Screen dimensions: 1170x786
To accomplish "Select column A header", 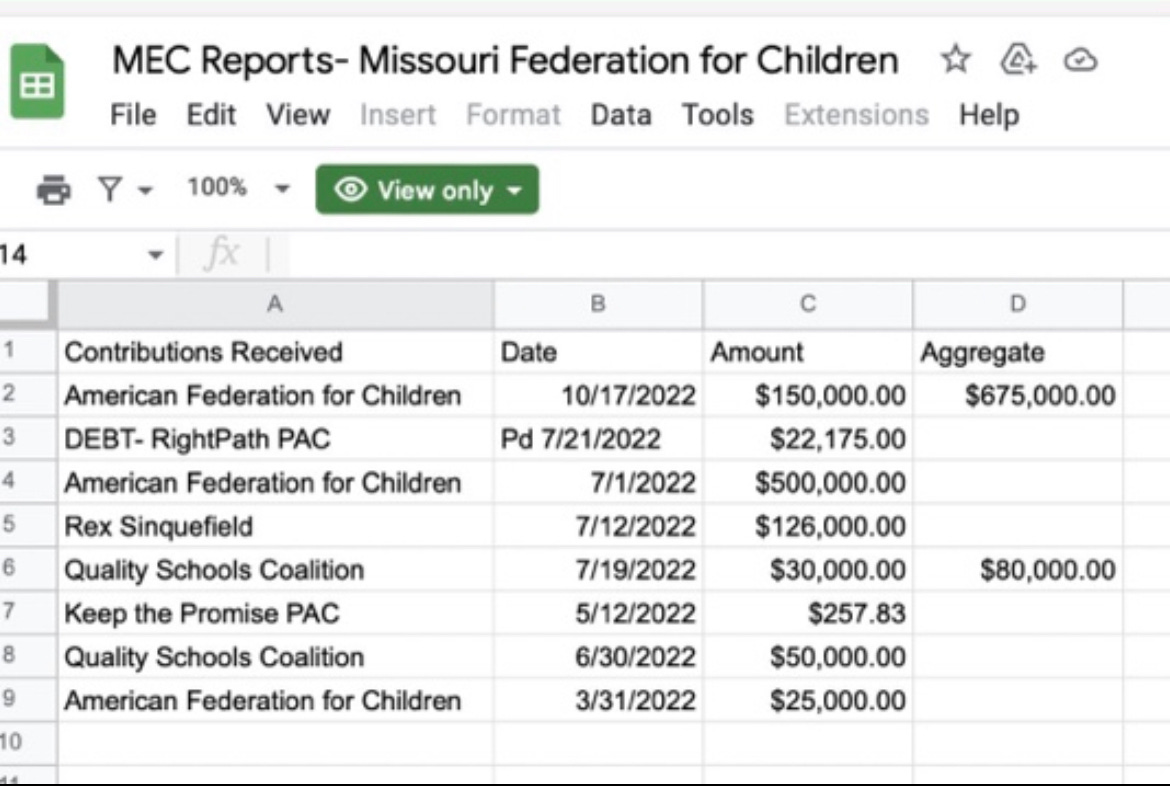I will [x=275, y=305].
